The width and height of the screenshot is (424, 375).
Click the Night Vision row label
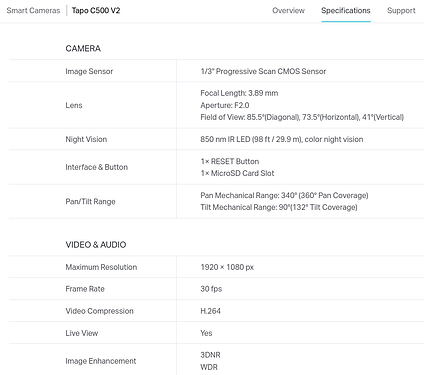86,139
